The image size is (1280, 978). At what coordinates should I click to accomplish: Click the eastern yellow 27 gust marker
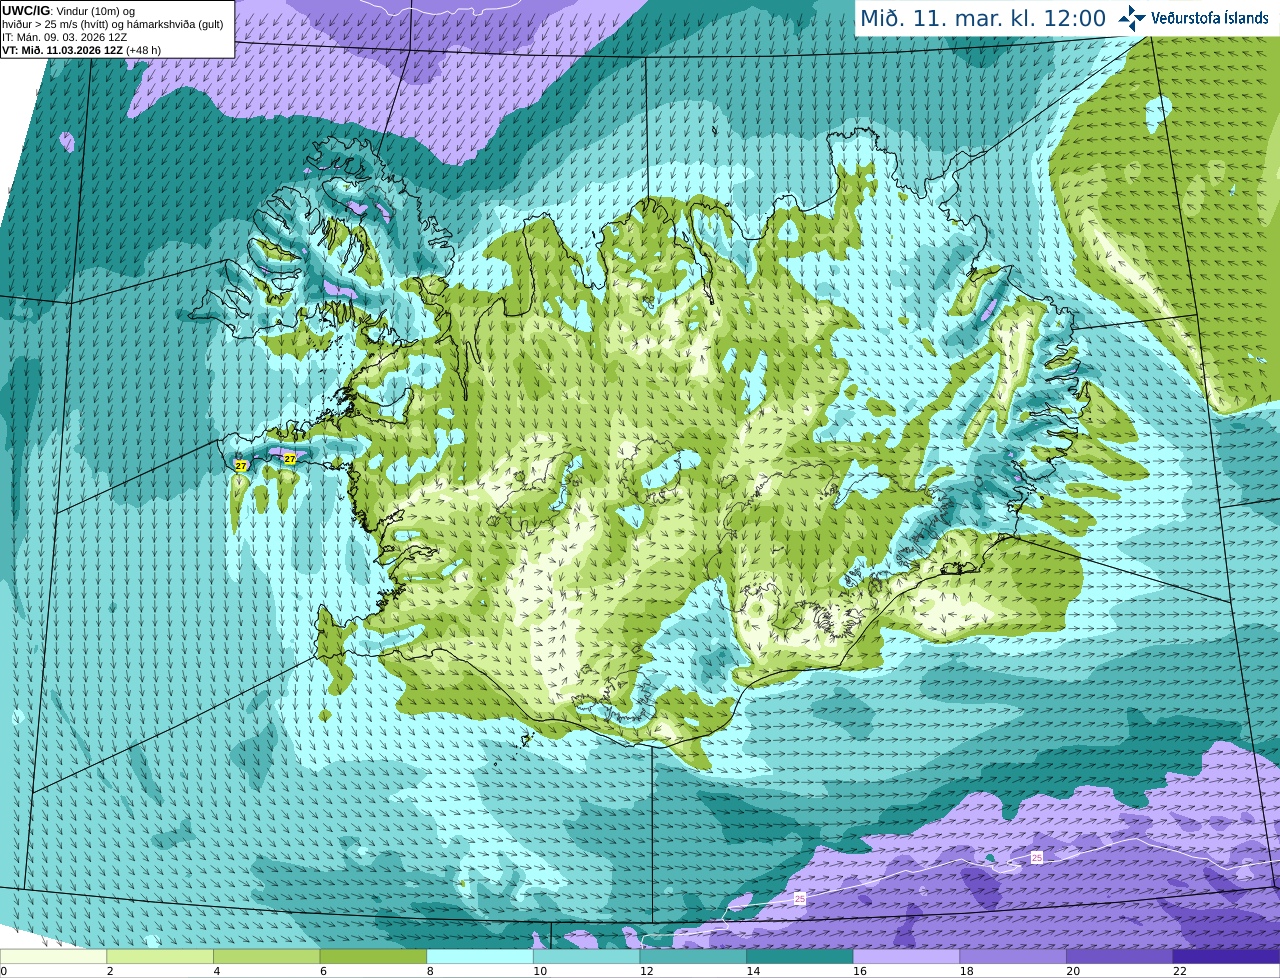290,458
